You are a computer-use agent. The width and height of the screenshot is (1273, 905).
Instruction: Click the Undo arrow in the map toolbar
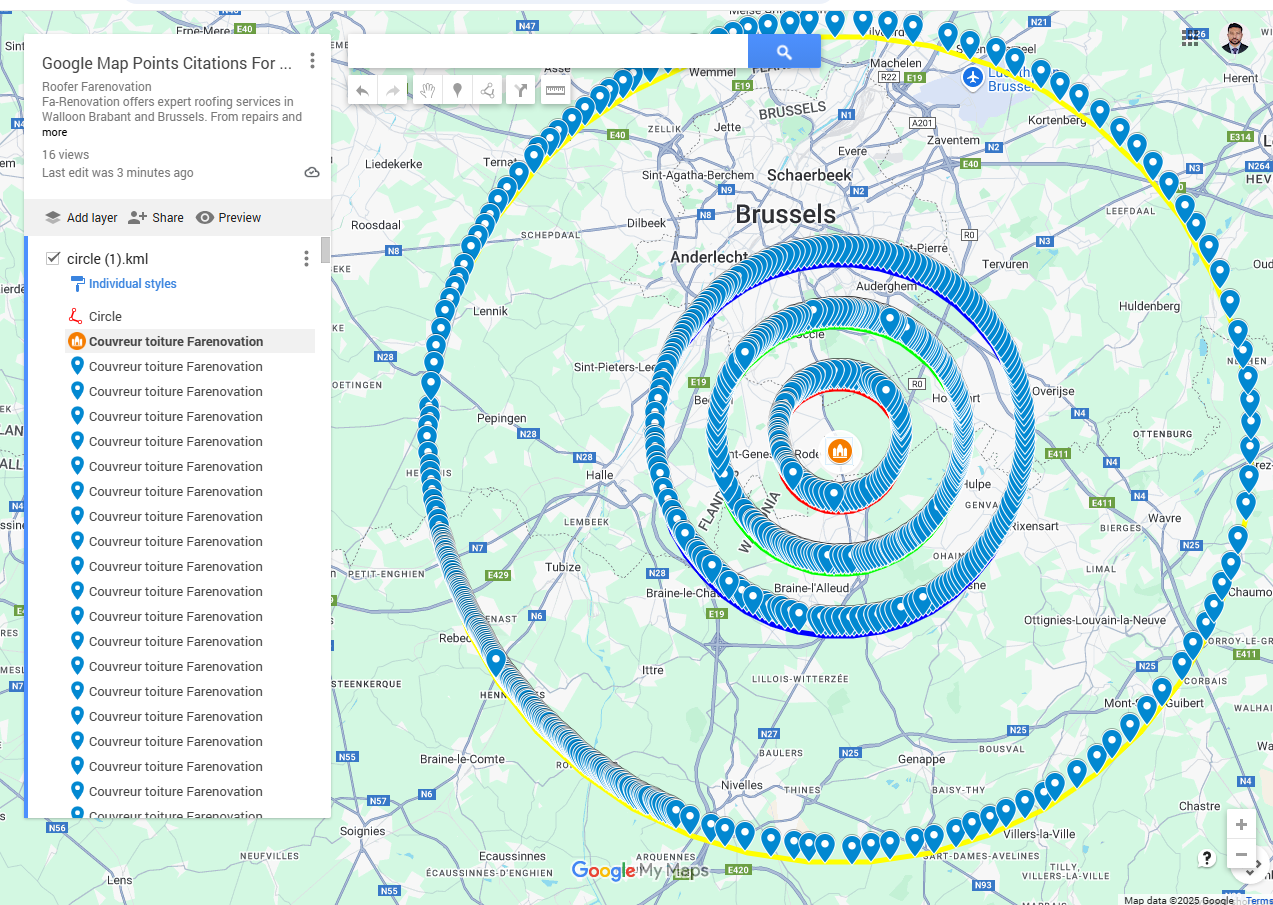point(362,90)
